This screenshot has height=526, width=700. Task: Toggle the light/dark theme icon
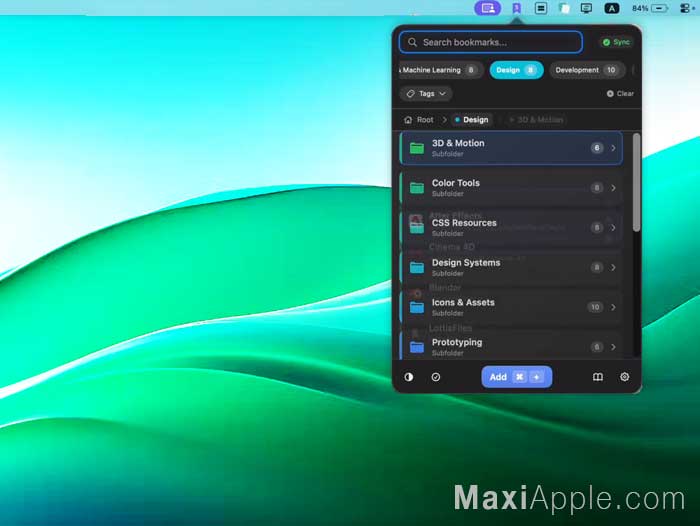[x=408, y=377]
